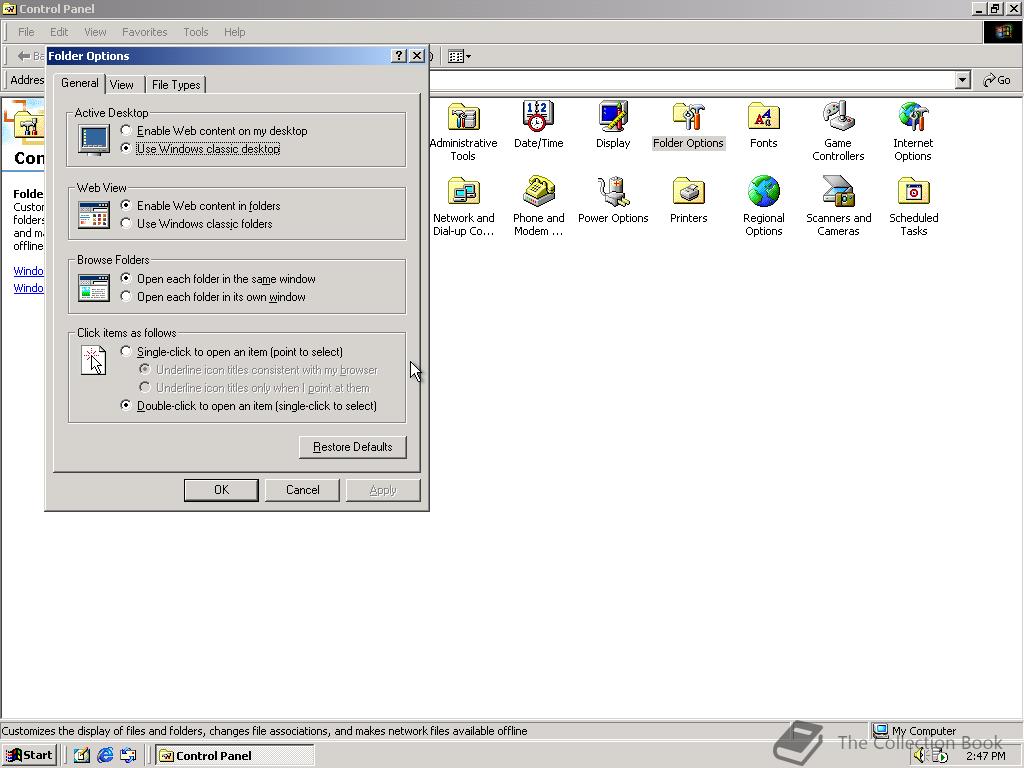Select the Folder Options icon in Control Panel
Image resolution: width=1024 pixels, height=768 pixels.
[x=688, y=118]
